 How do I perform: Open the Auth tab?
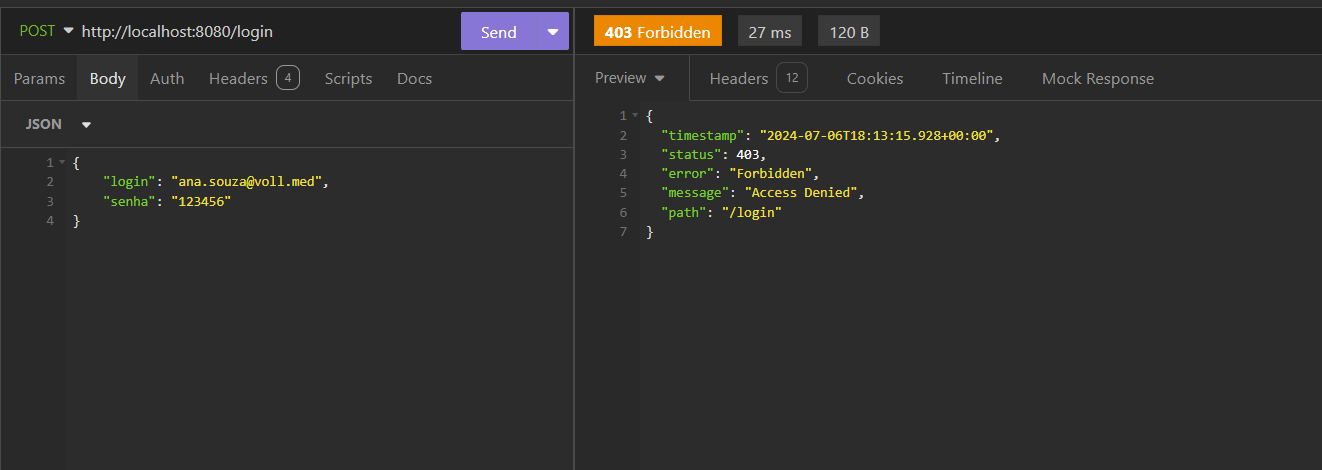coord(167,78)
